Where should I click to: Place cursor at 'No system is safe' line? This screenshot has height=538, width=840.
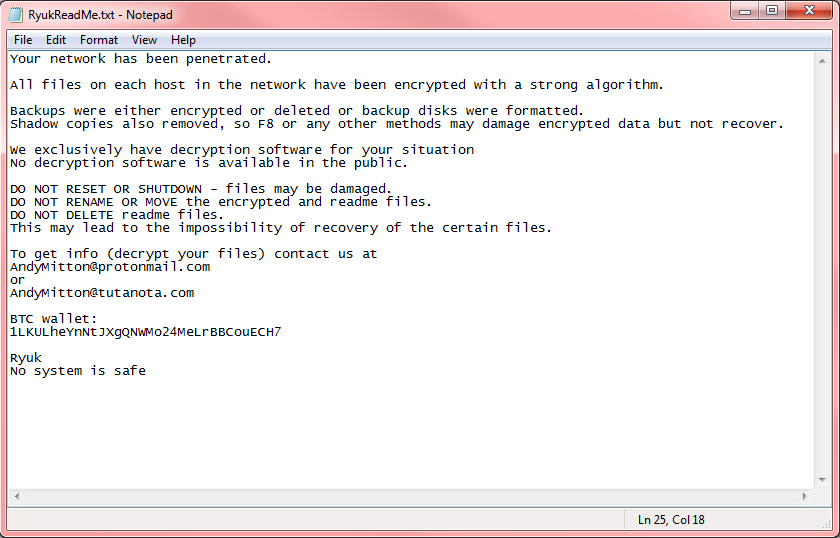pos(78,371)
